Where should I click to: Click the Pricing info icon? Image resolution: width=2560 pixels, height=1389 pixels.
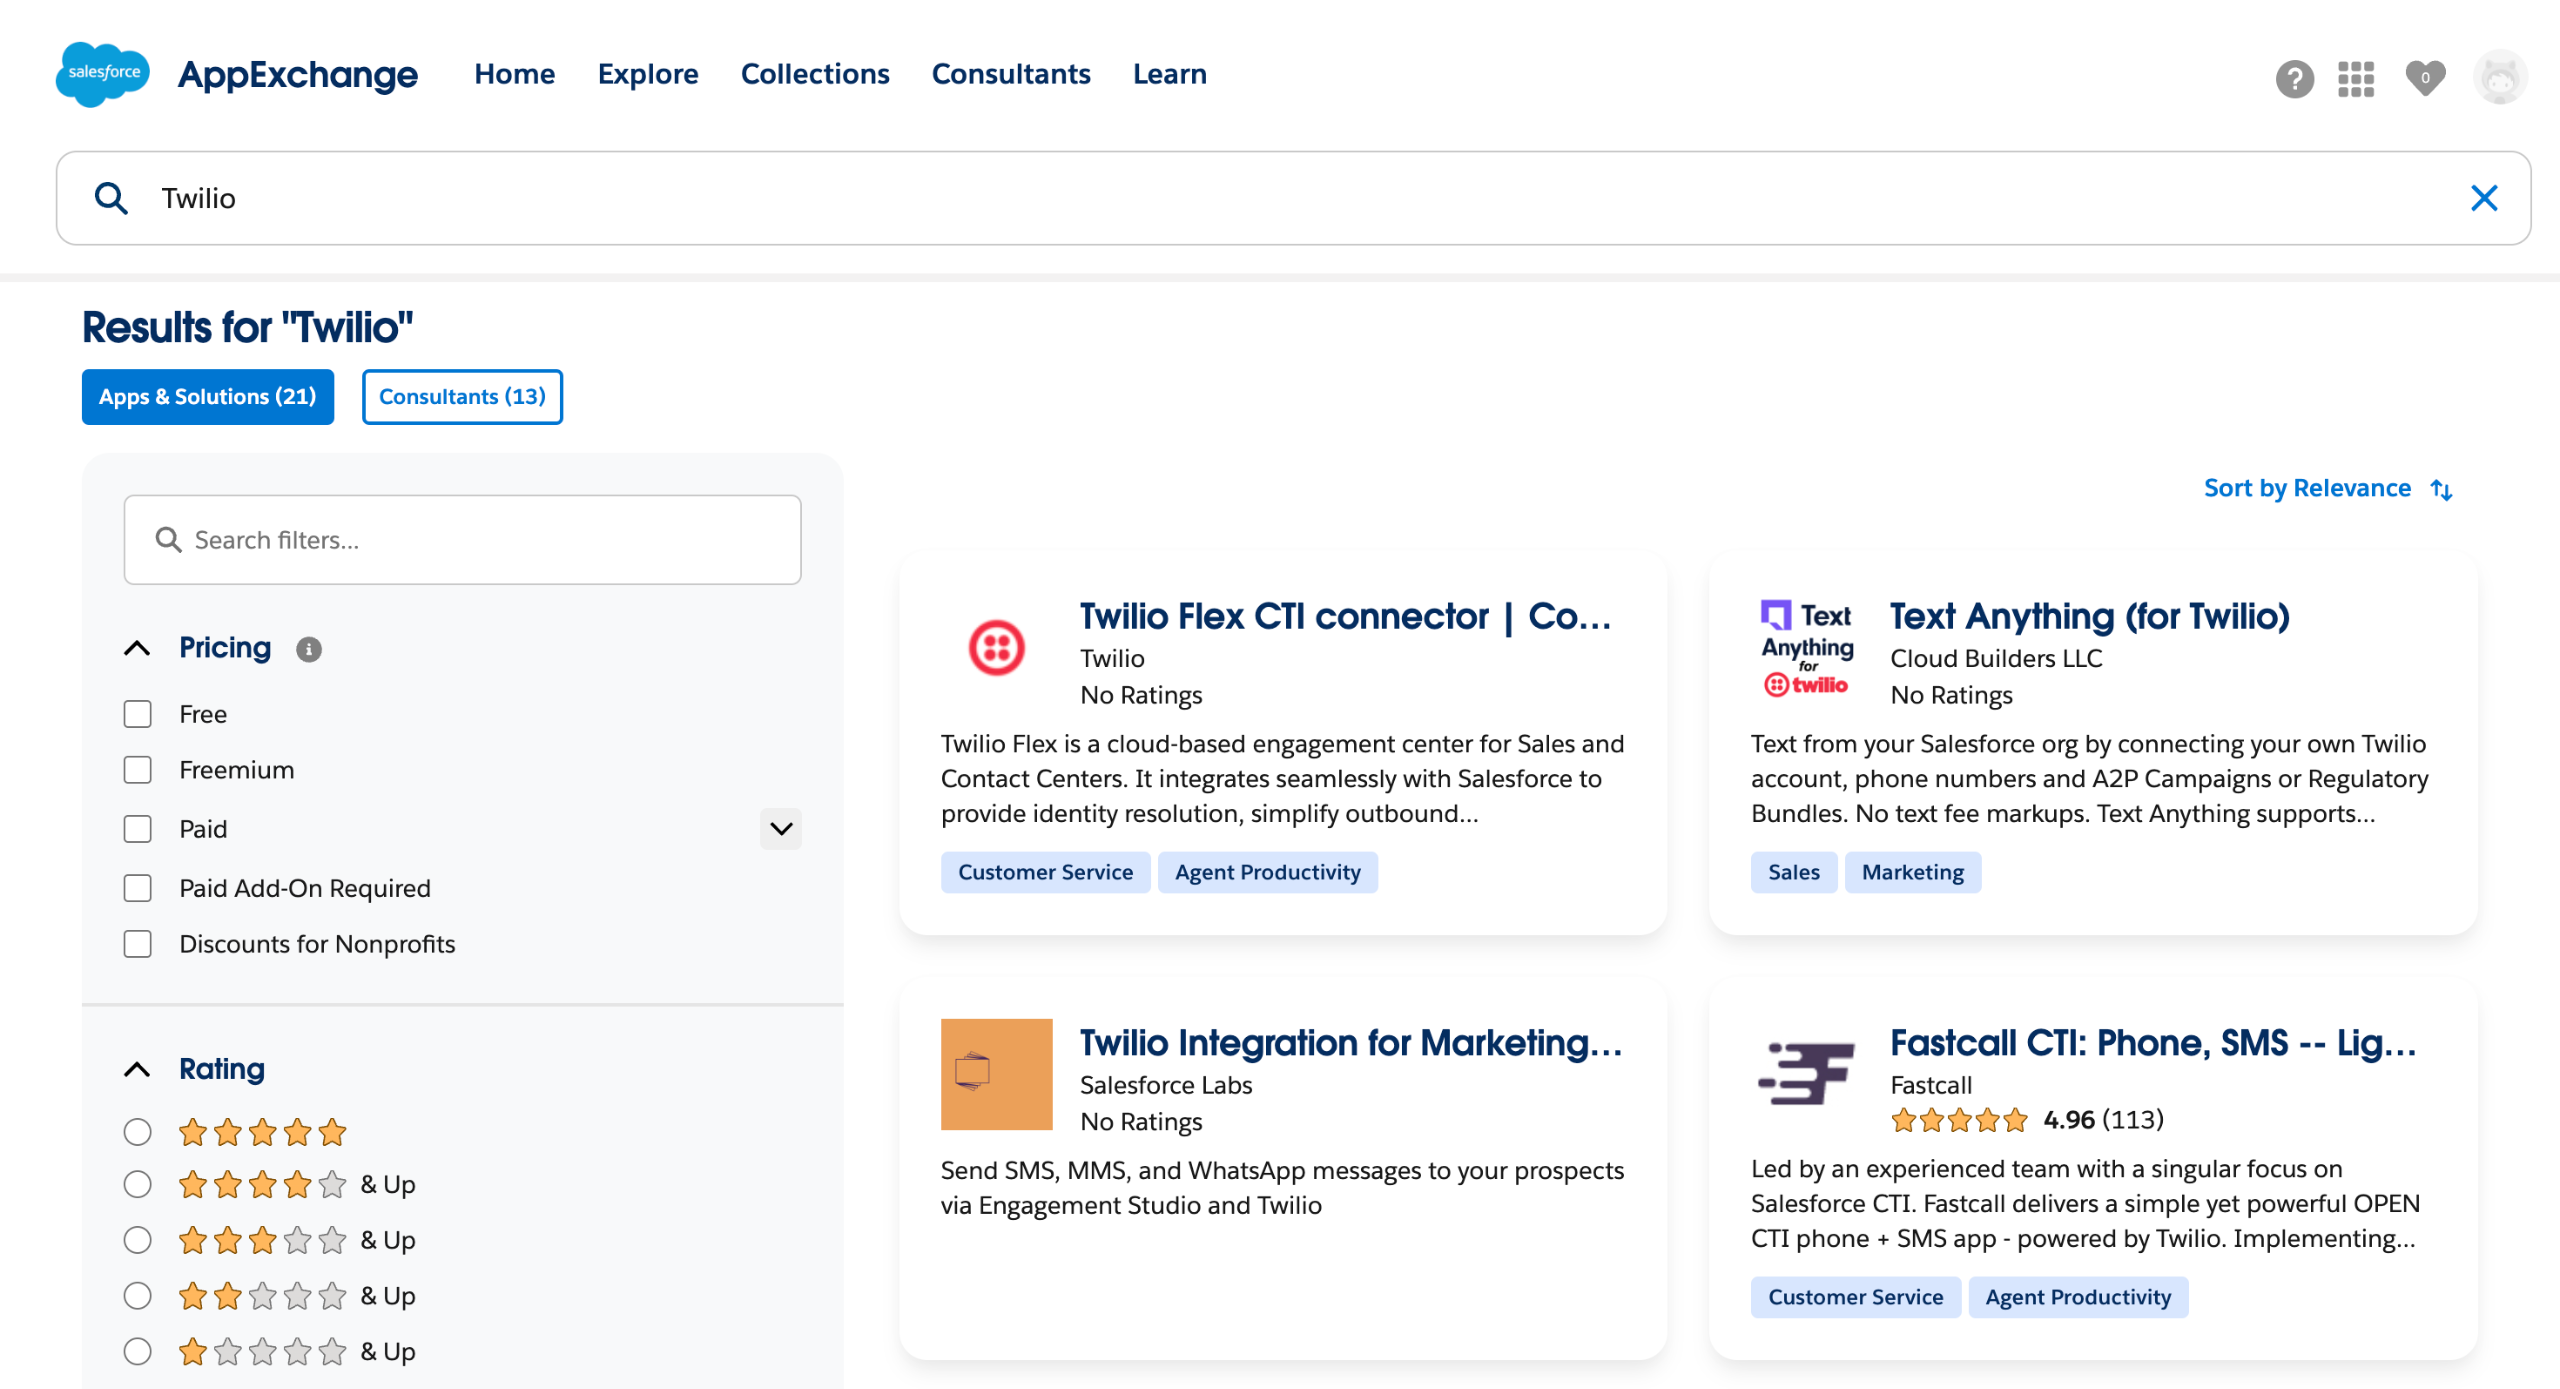click(309, 650)
